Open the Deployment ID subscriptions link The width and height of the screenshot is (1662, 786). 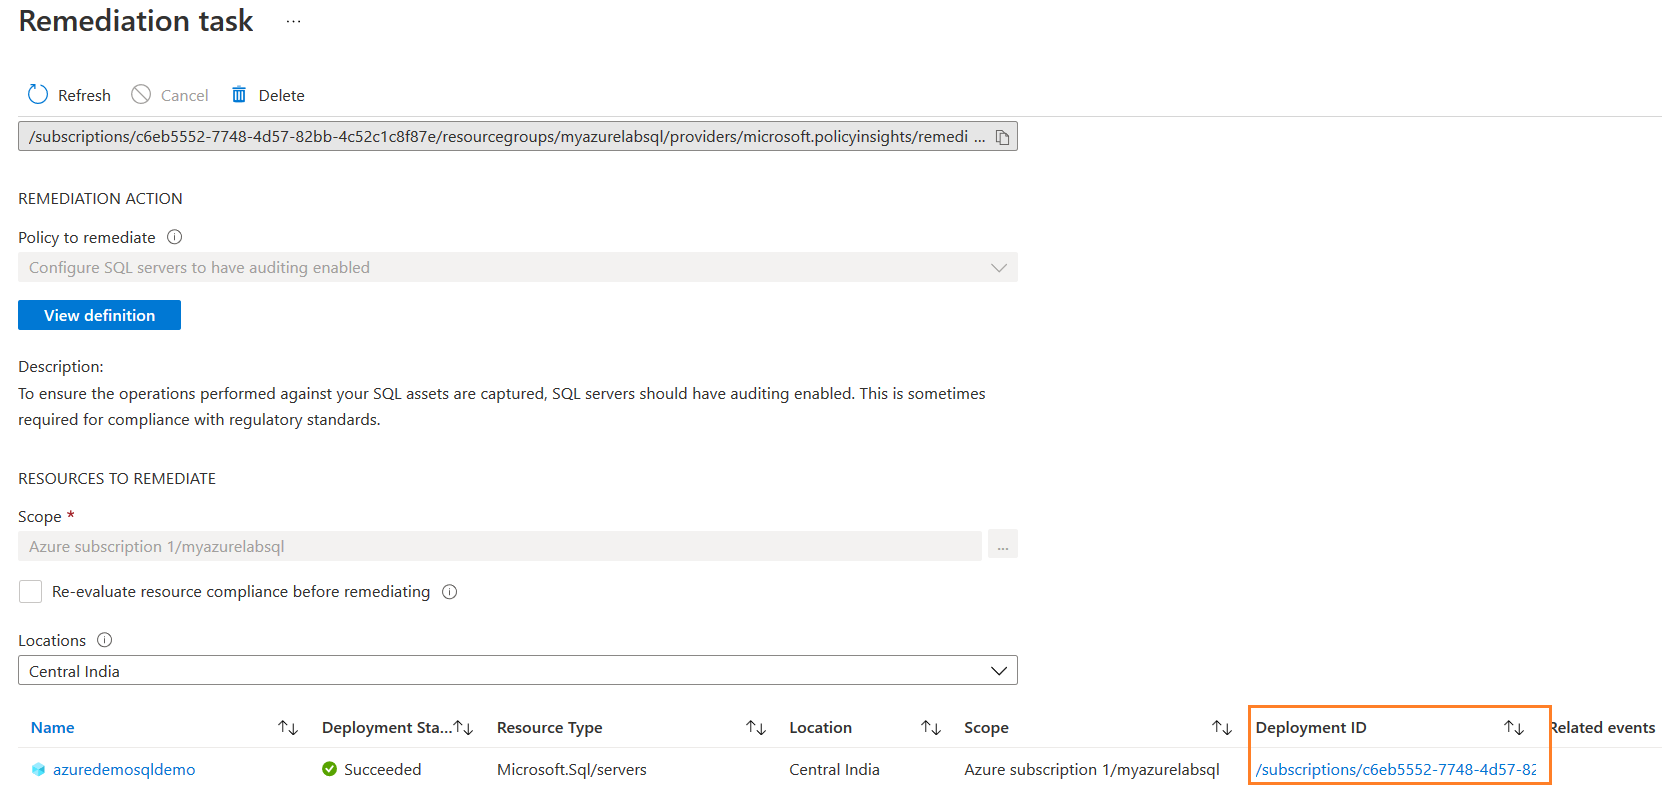pyautogui.click(x=1395, y=770)
